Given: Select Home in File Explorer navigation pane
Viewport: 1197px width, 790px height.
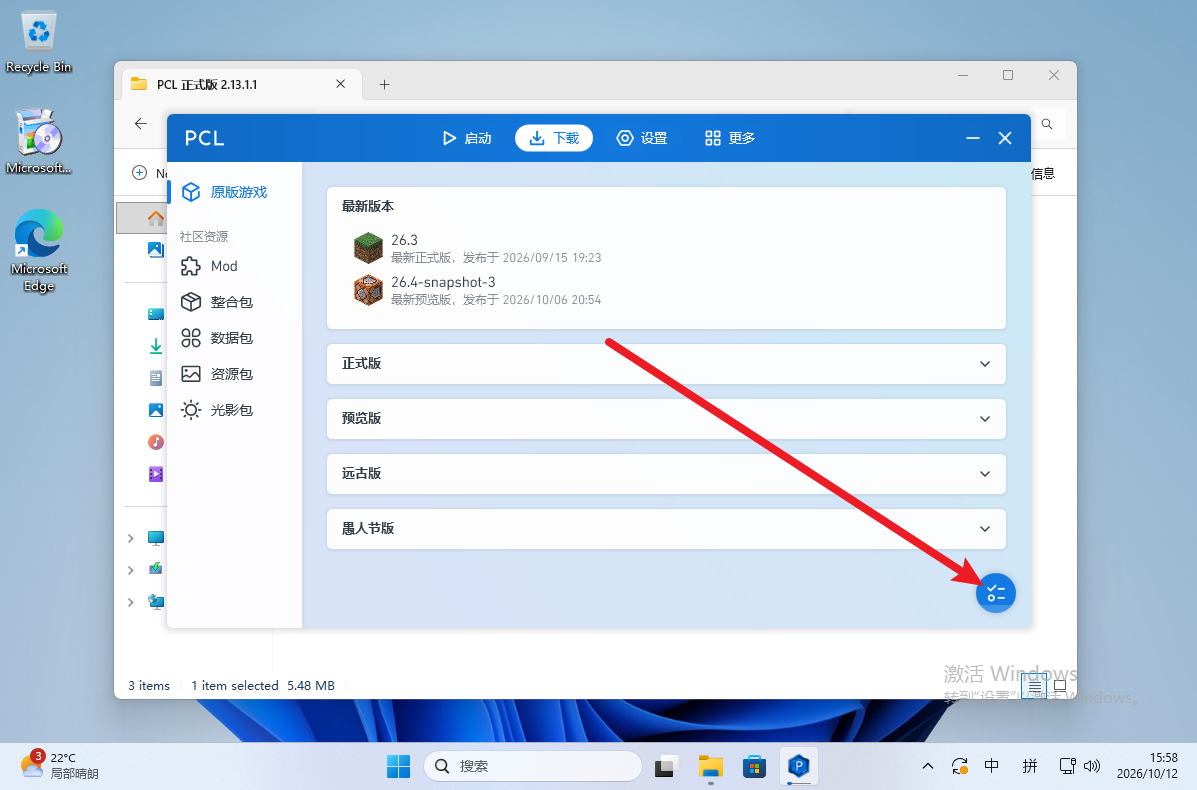Looking at the screenshot, I should 156,218.
